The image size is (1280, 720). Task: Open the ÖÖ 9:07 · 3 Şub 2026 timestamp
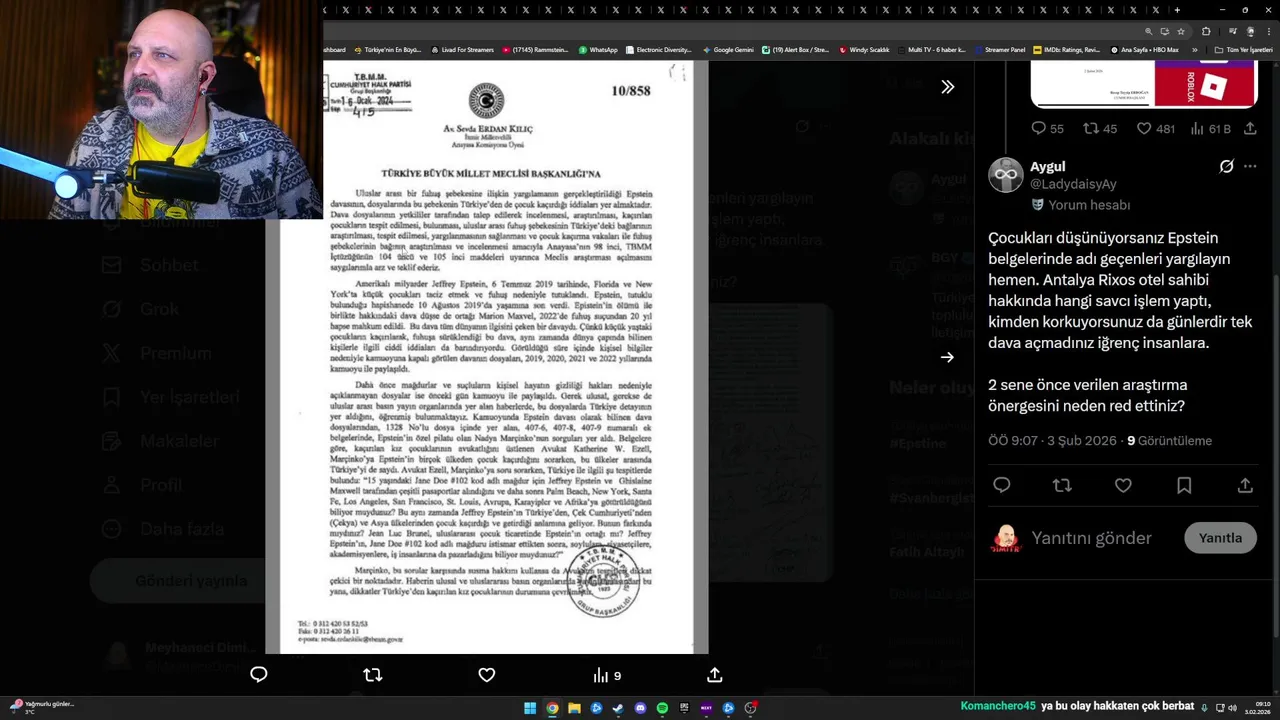(1052, 441)
